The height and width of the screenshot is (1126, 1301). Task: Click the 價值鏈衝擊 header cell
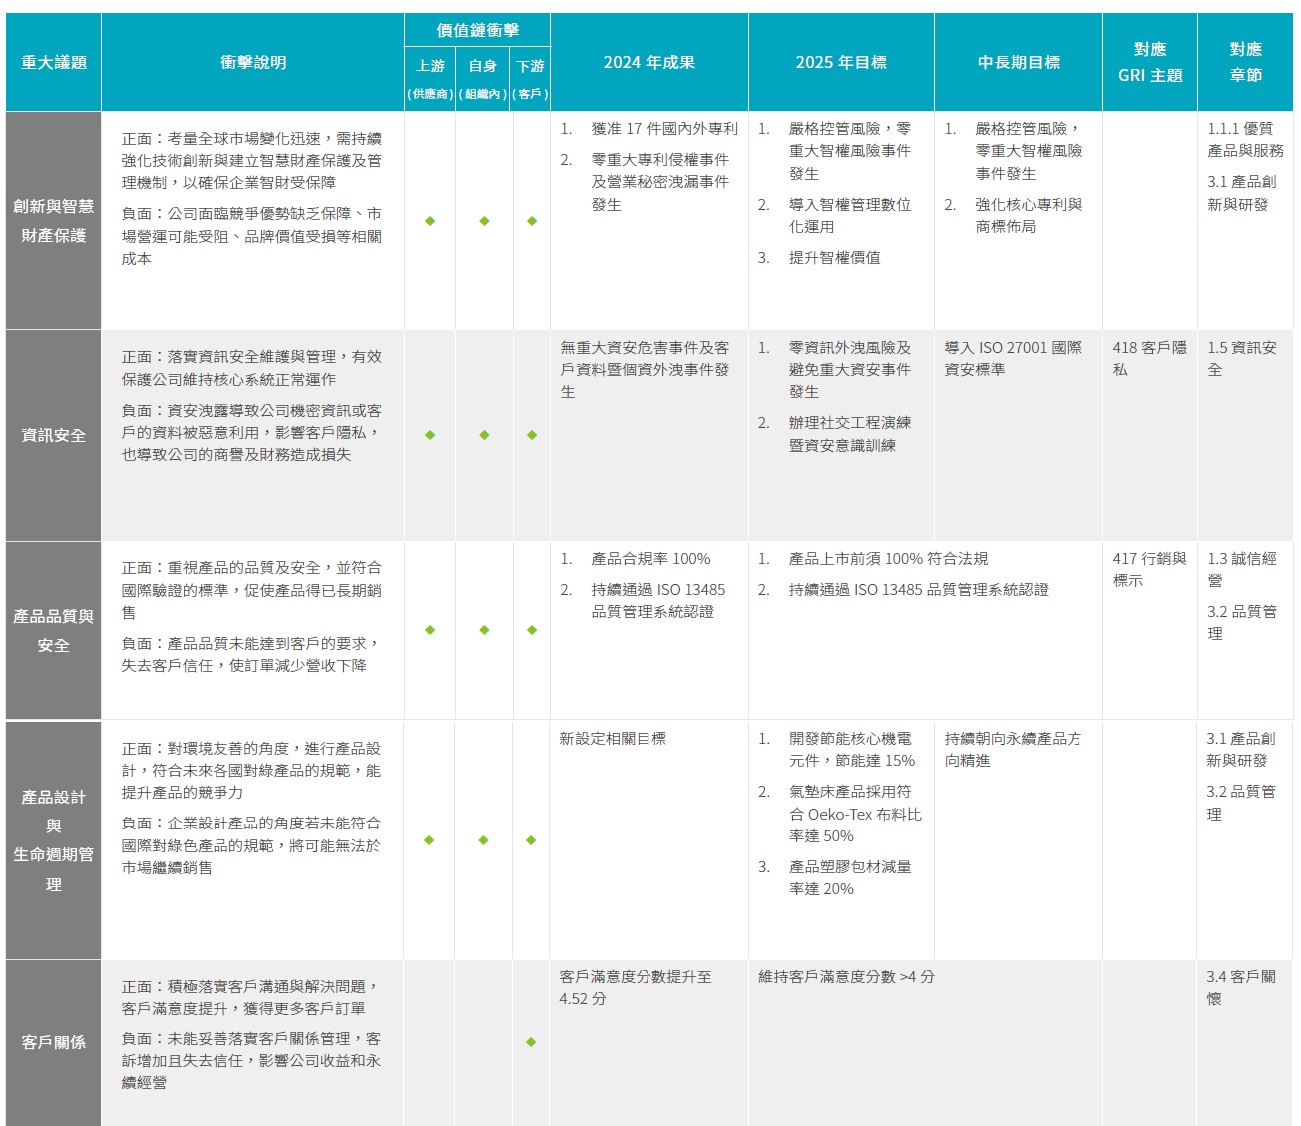477,30
